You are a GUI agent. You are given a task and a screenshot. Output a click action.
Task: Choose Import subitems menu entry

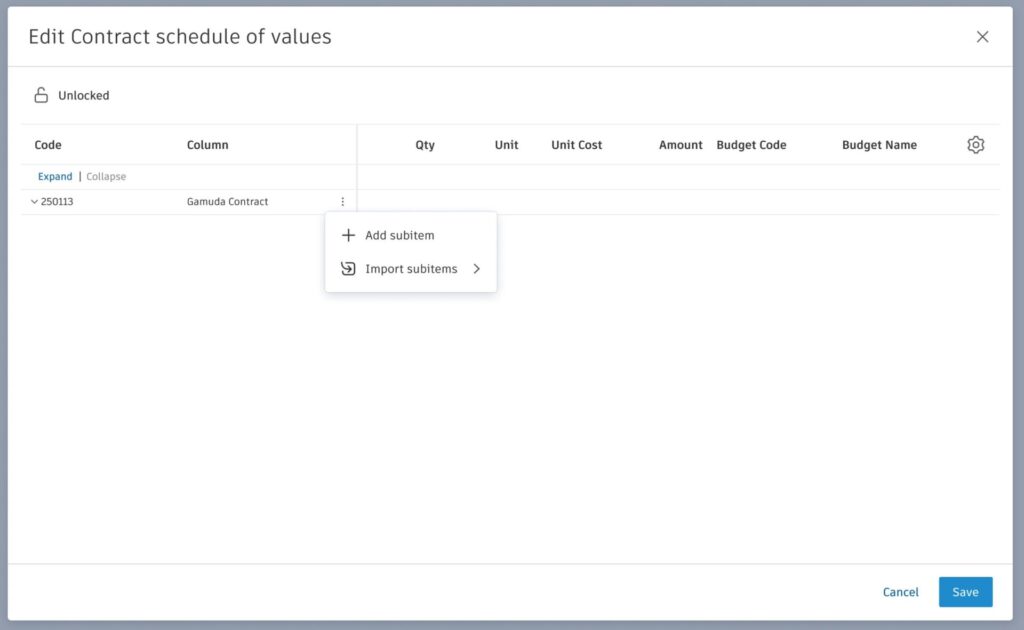[x=411, y=269]
